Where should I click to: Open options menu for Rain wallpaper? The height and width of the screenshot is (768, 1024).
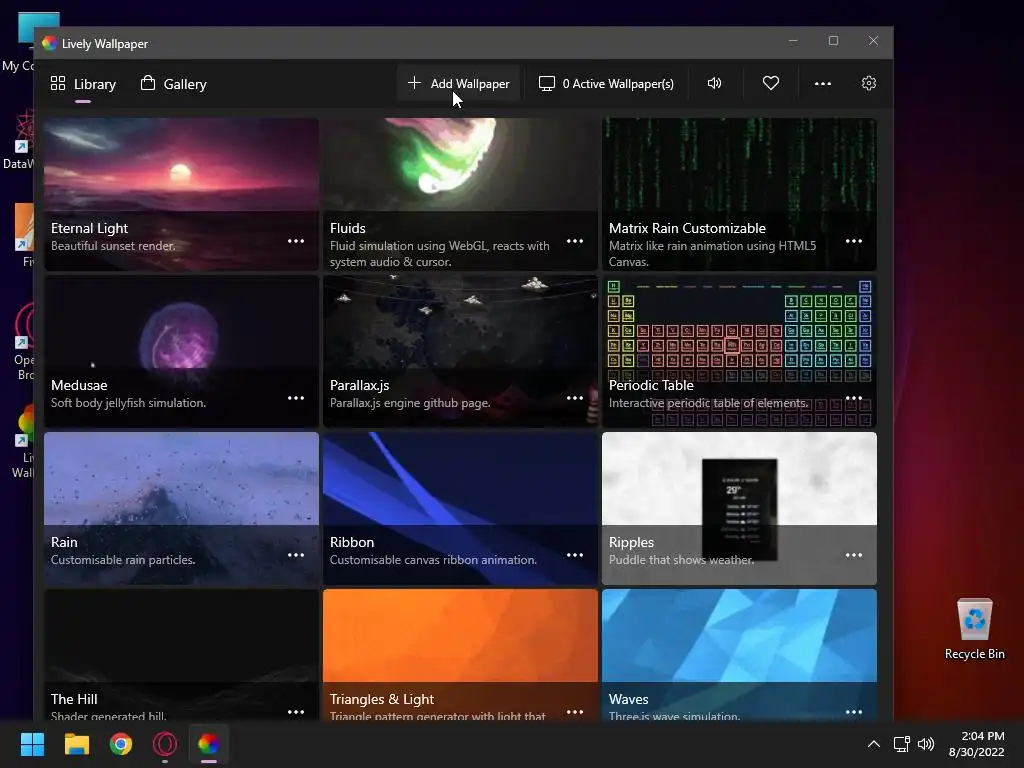296,555
